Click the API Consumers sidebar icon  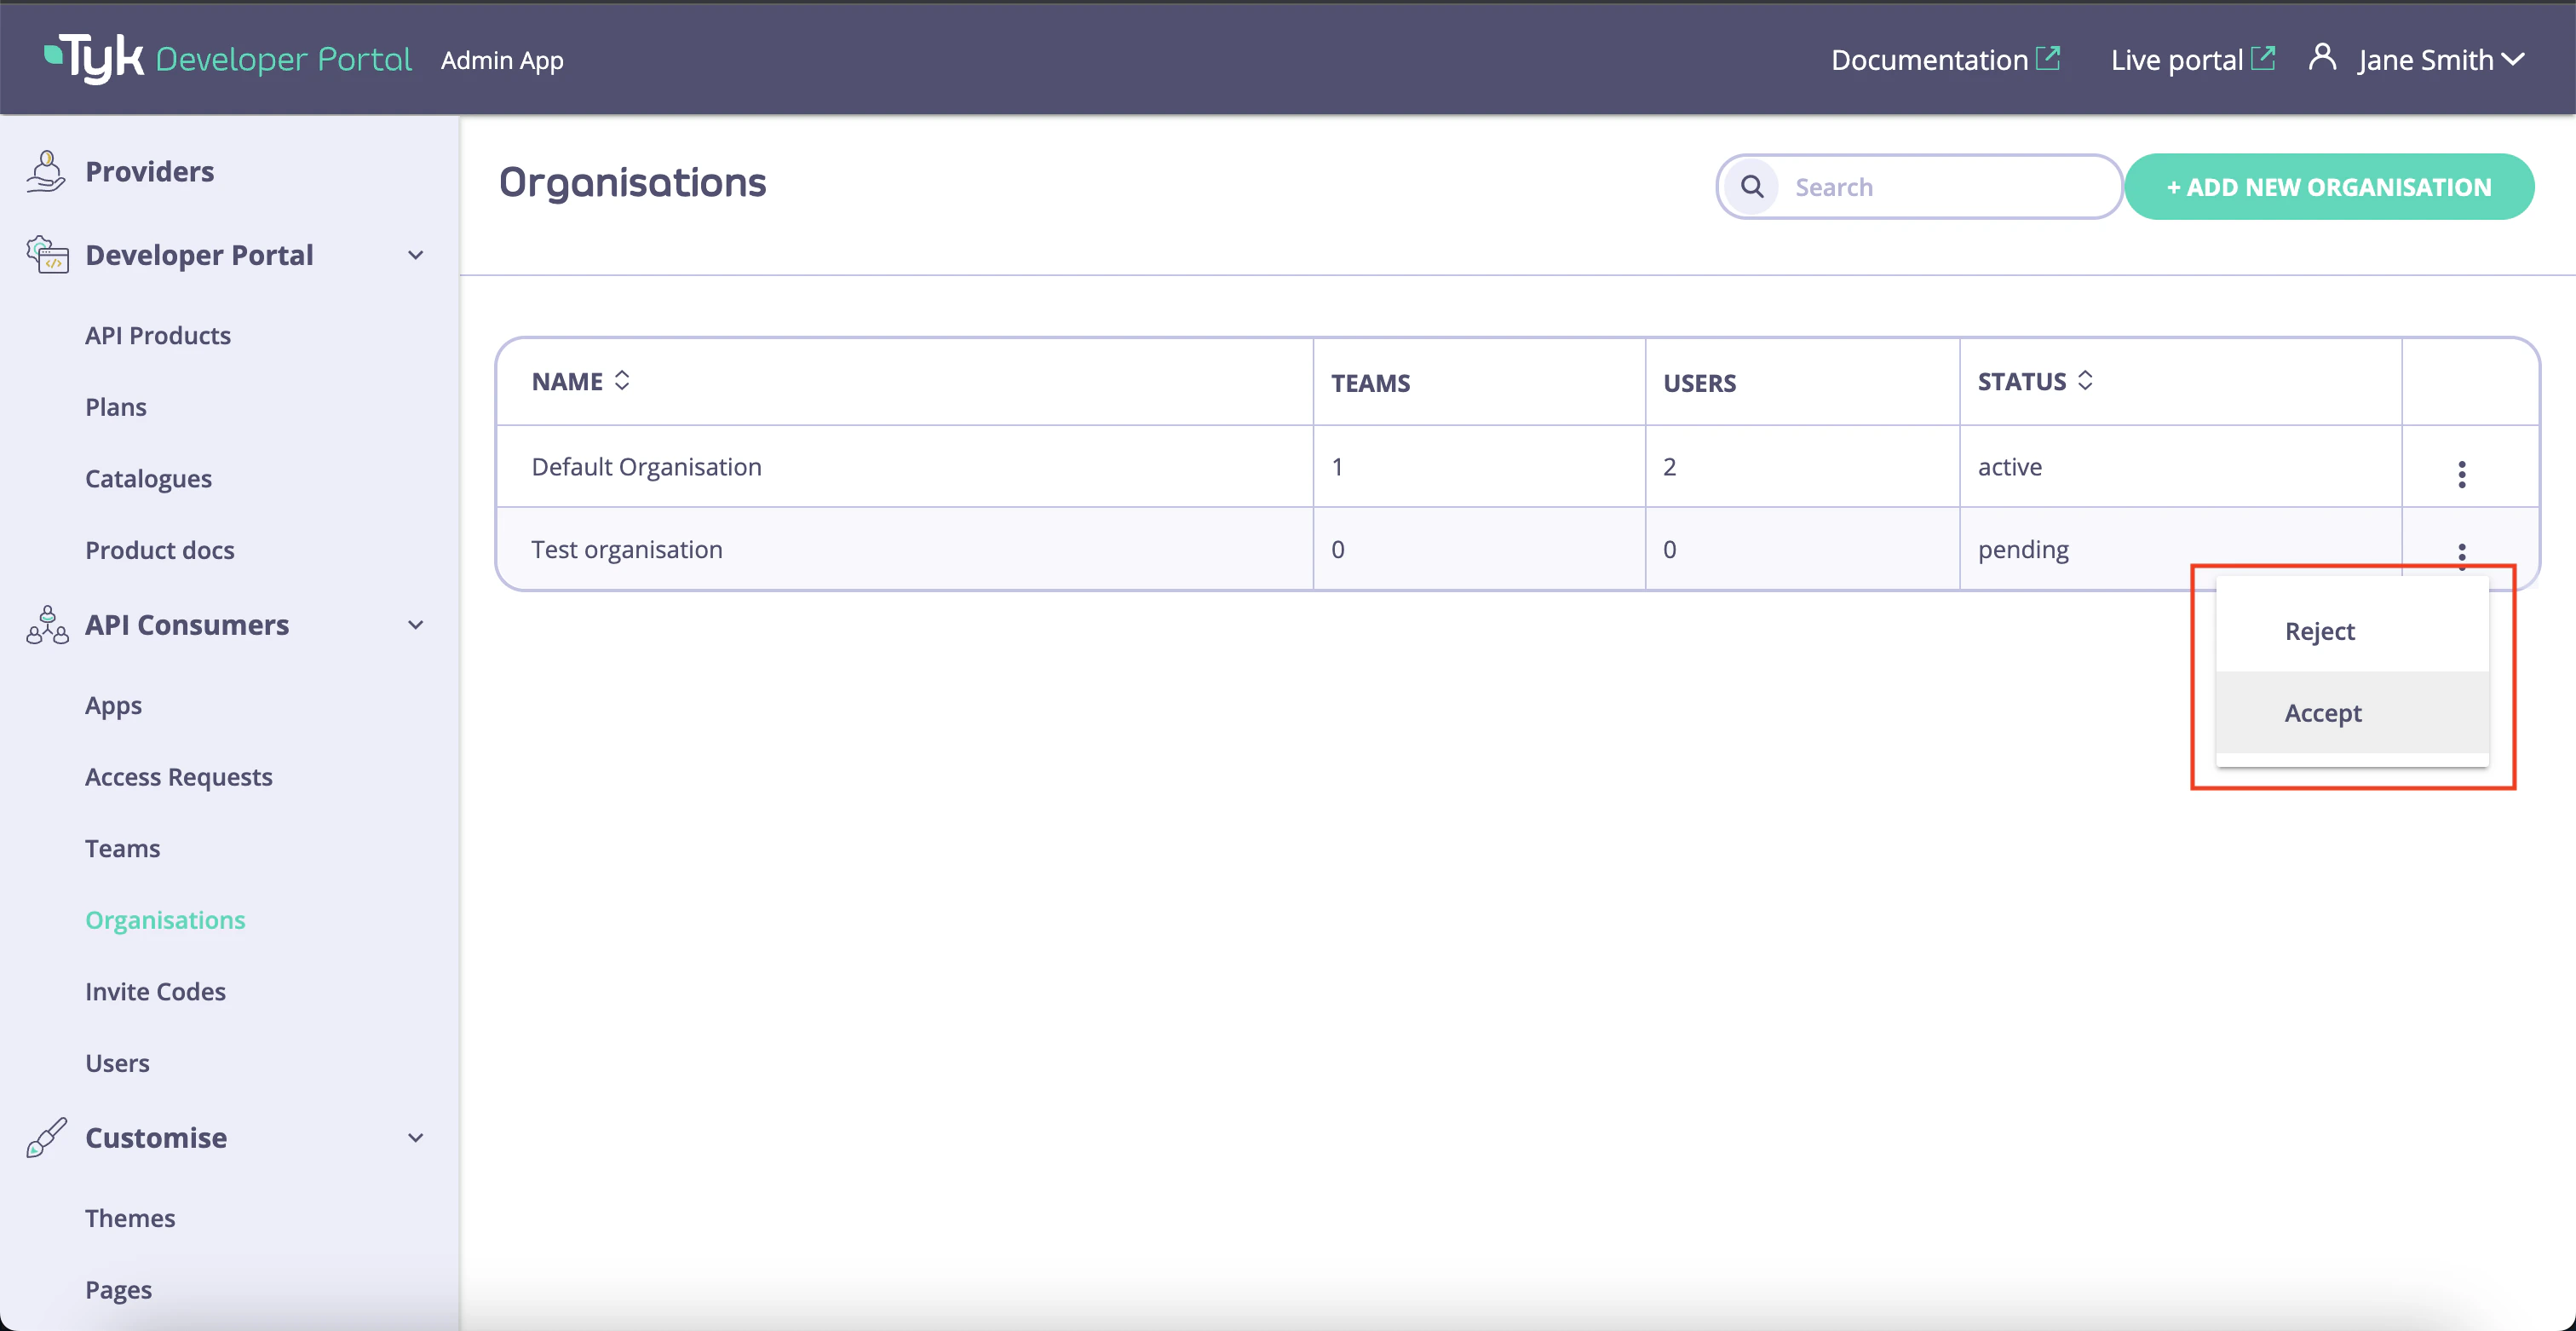(x=45, y=625)
